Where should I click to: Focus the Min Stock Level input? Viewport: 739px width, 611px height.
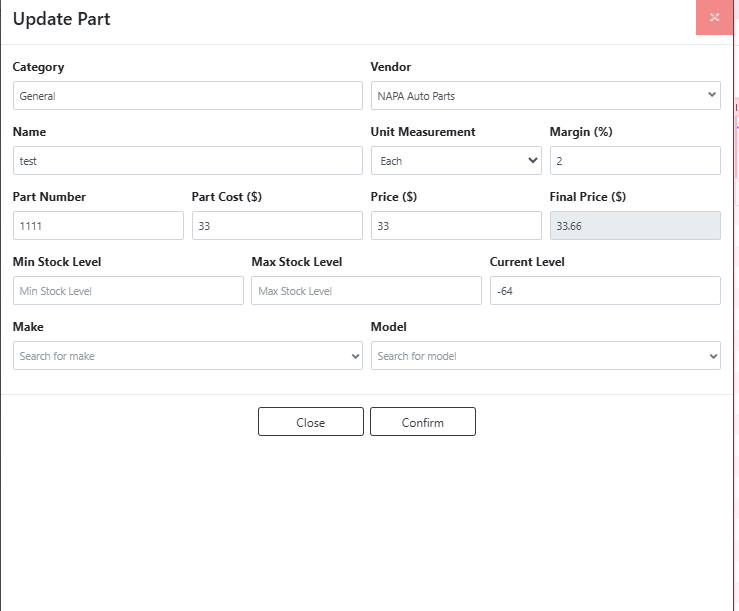(128, 291)
